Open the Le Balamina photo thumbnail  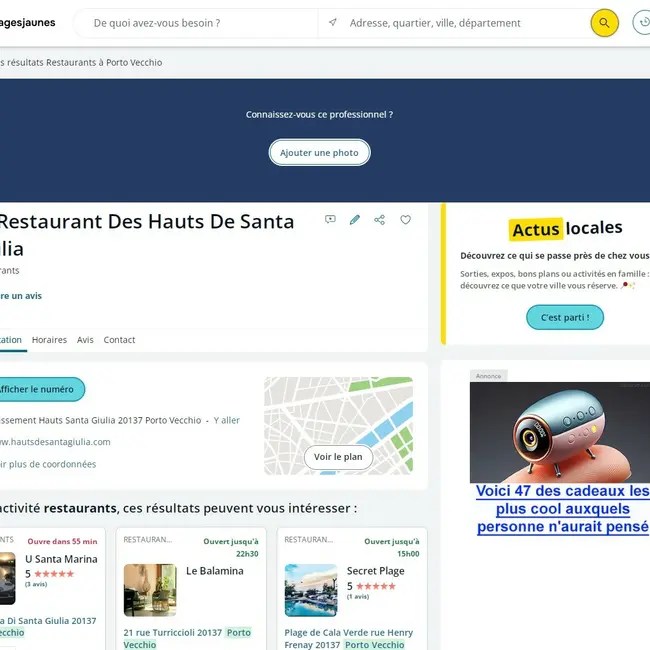(x=150, y=590)
